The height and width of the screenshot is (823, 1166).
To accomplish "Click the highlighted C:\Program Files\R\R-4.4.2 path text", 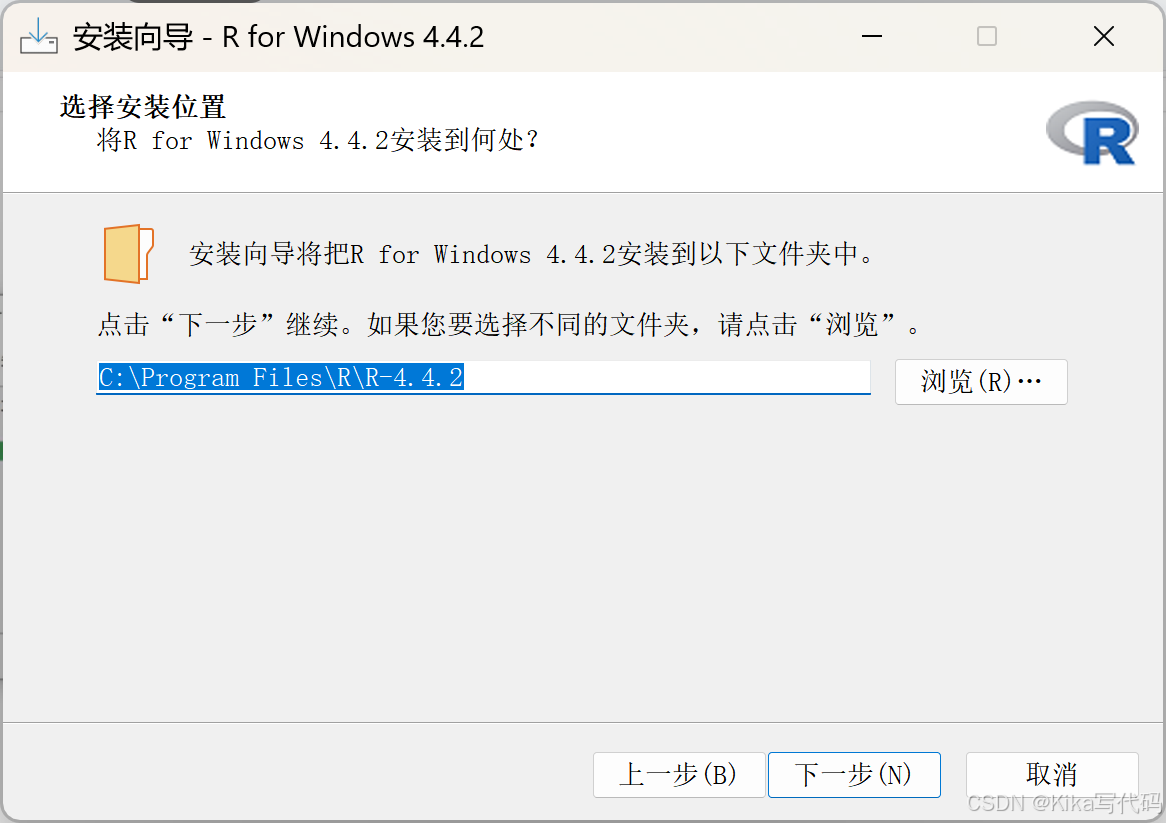I will 281,377.
